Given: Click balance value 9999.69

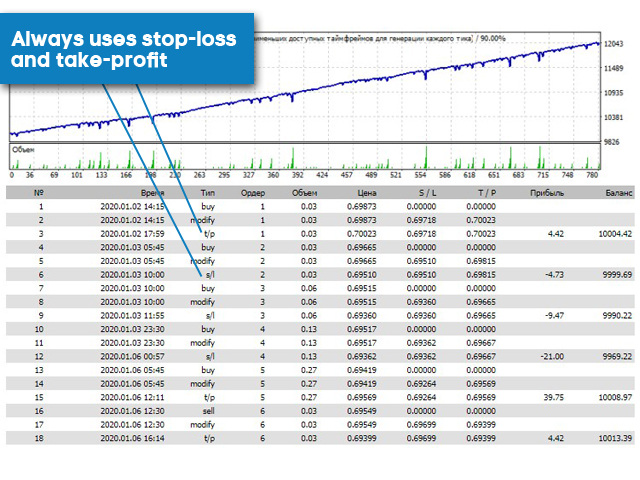Looking at the screenshot, I should [x=617, y=275].
